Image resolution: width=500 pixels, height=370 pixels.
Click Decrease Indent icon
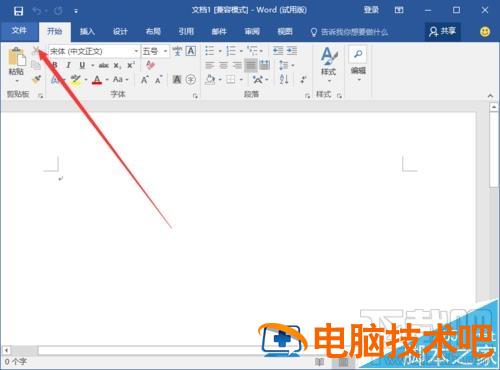click(x=278, y=51)
